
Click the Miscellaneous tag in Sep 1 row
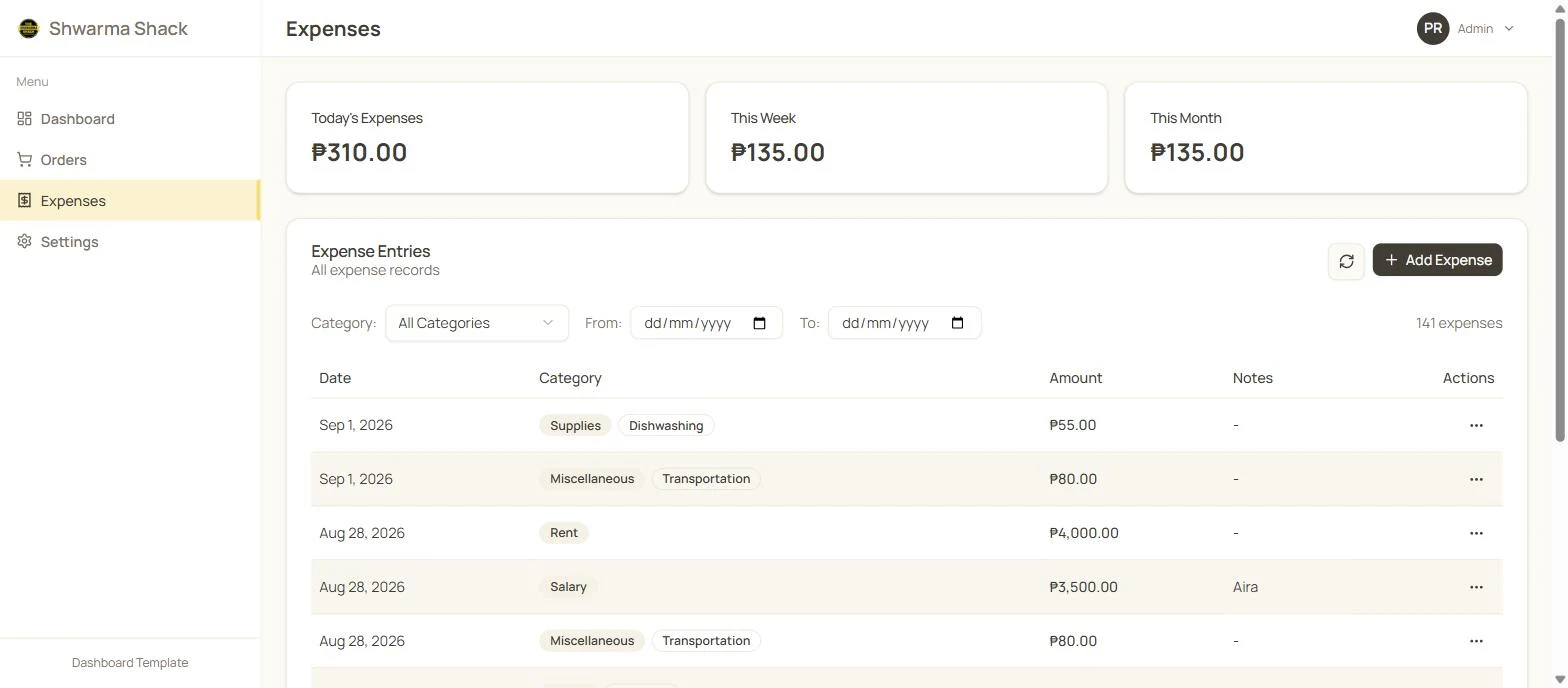coord(592,479)
